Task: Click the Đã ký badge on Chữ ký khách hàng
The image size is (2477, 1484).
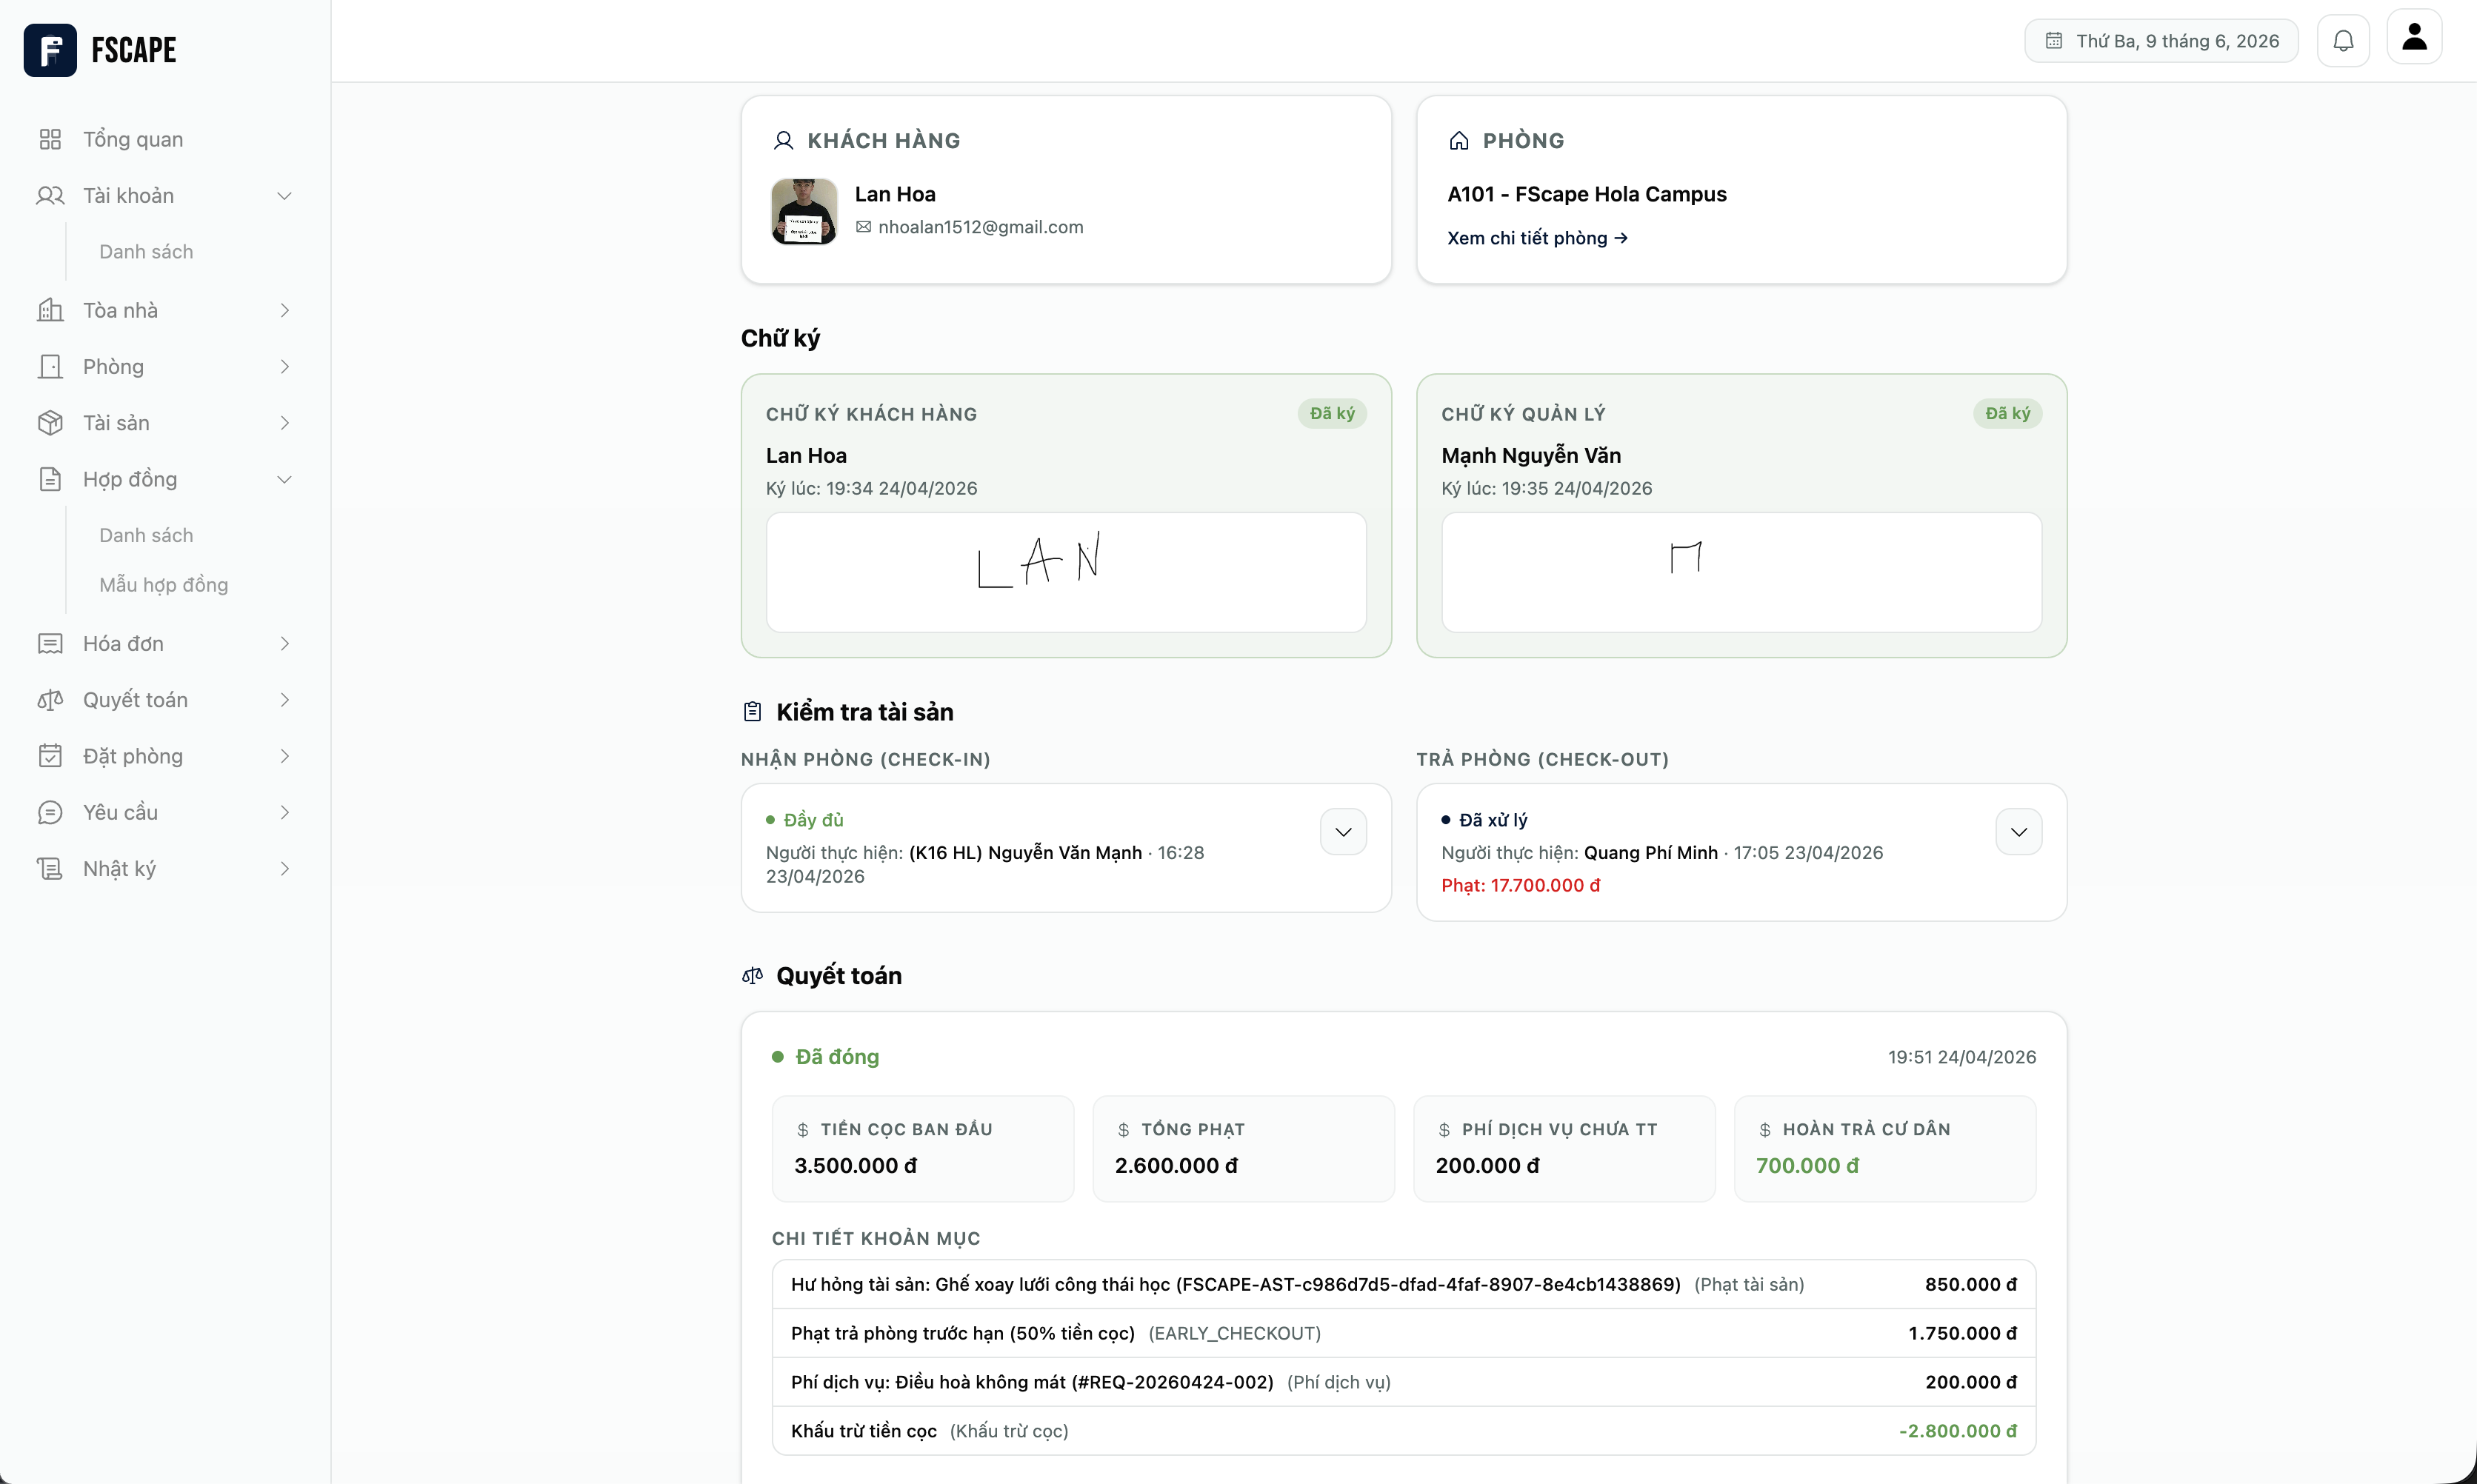Action: (x=1332, y=414)
